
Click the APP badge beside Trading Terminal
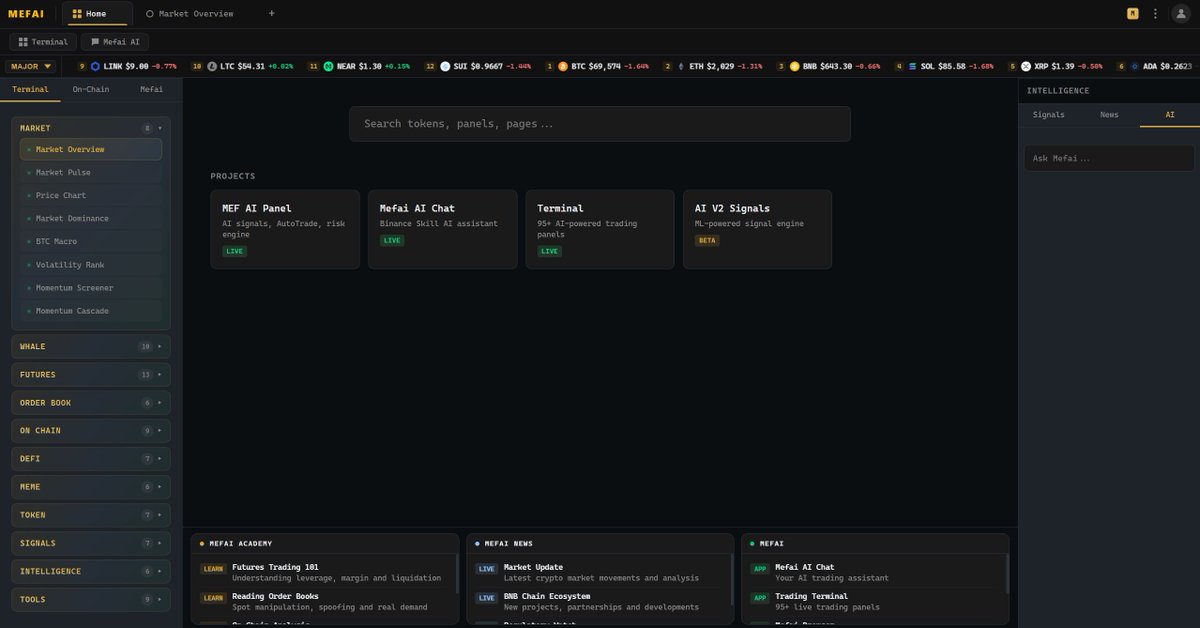pyautogui.click(x=760, y=598)
